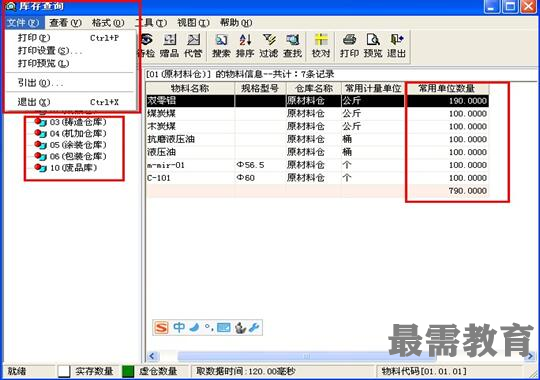The width and height of the screenshot is (540, 380).
Task: Select the 双零铝 material row
Action: (x=317, y=101)
